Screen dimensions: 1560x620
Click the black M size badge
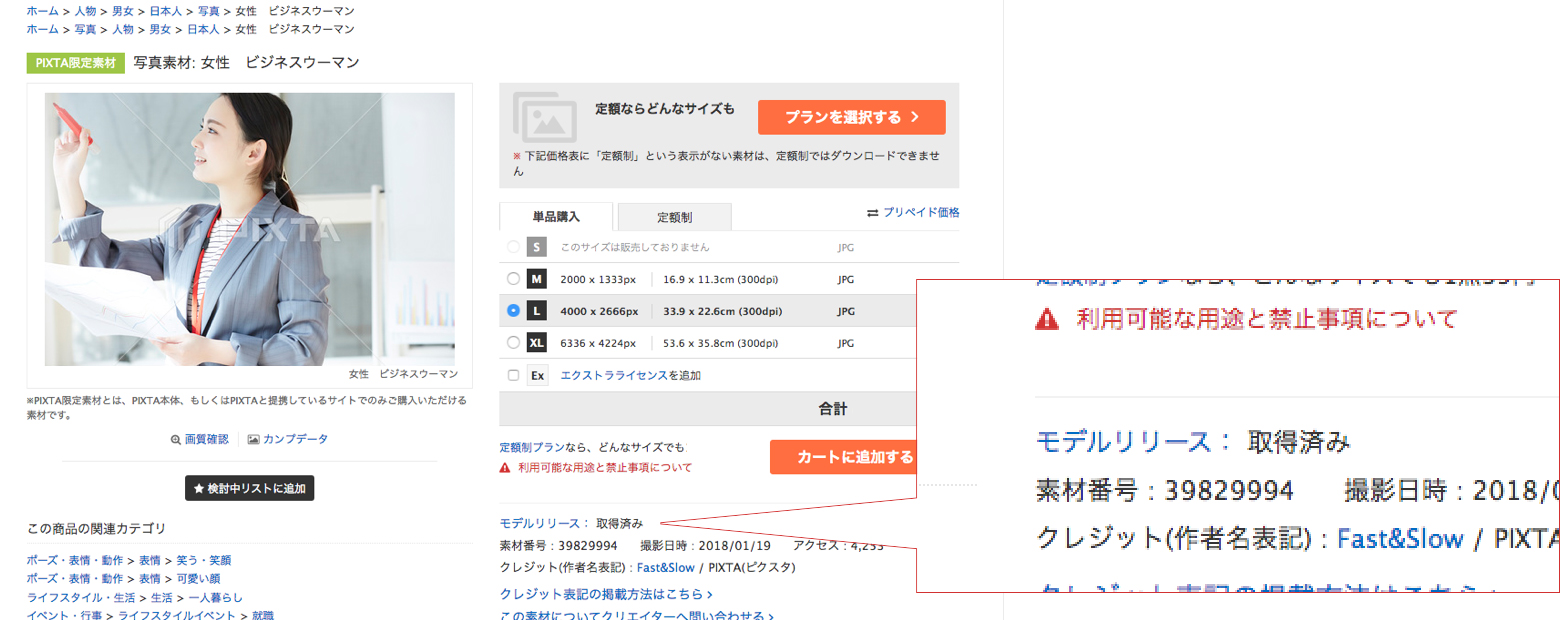pos(536,279)
